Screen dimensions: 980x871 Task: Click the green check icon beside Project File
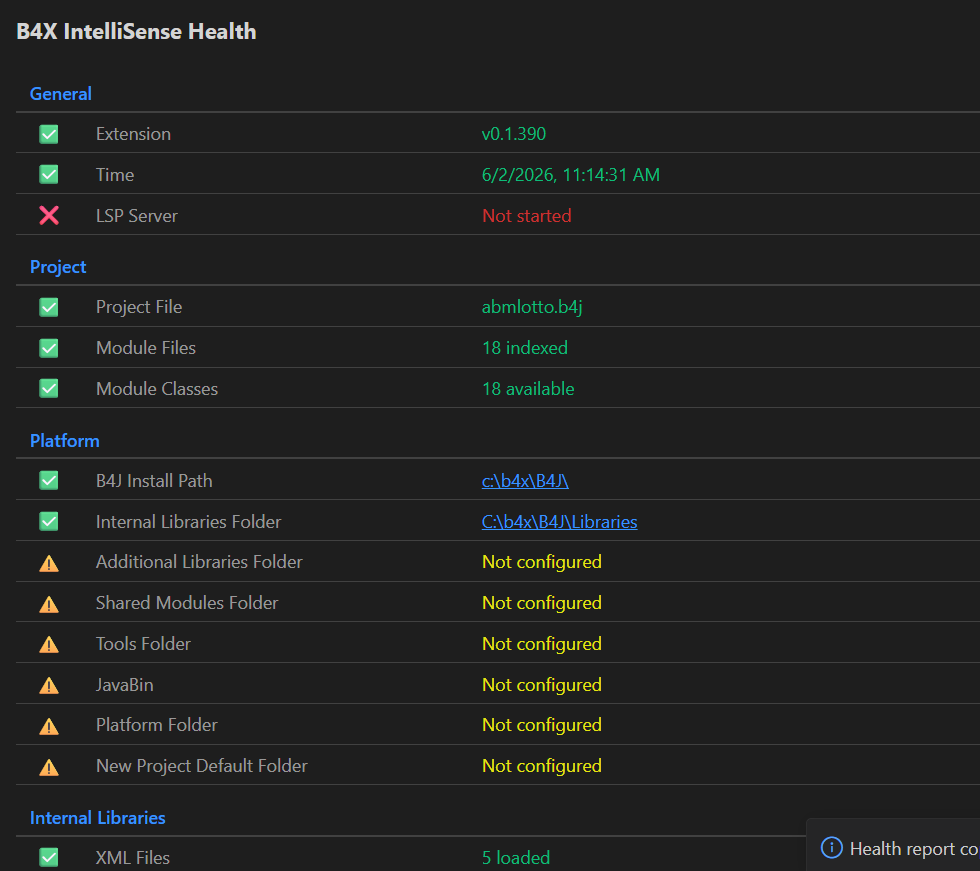point(49,307)
